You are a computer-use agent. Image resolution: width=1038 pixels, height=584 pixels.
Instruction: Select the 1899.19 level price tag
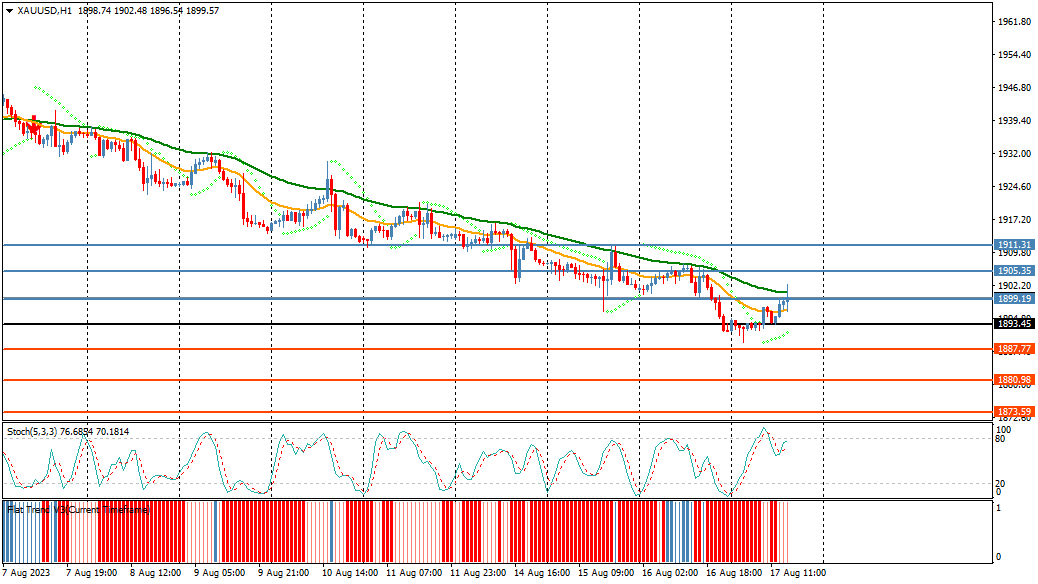click(1014, 299)
